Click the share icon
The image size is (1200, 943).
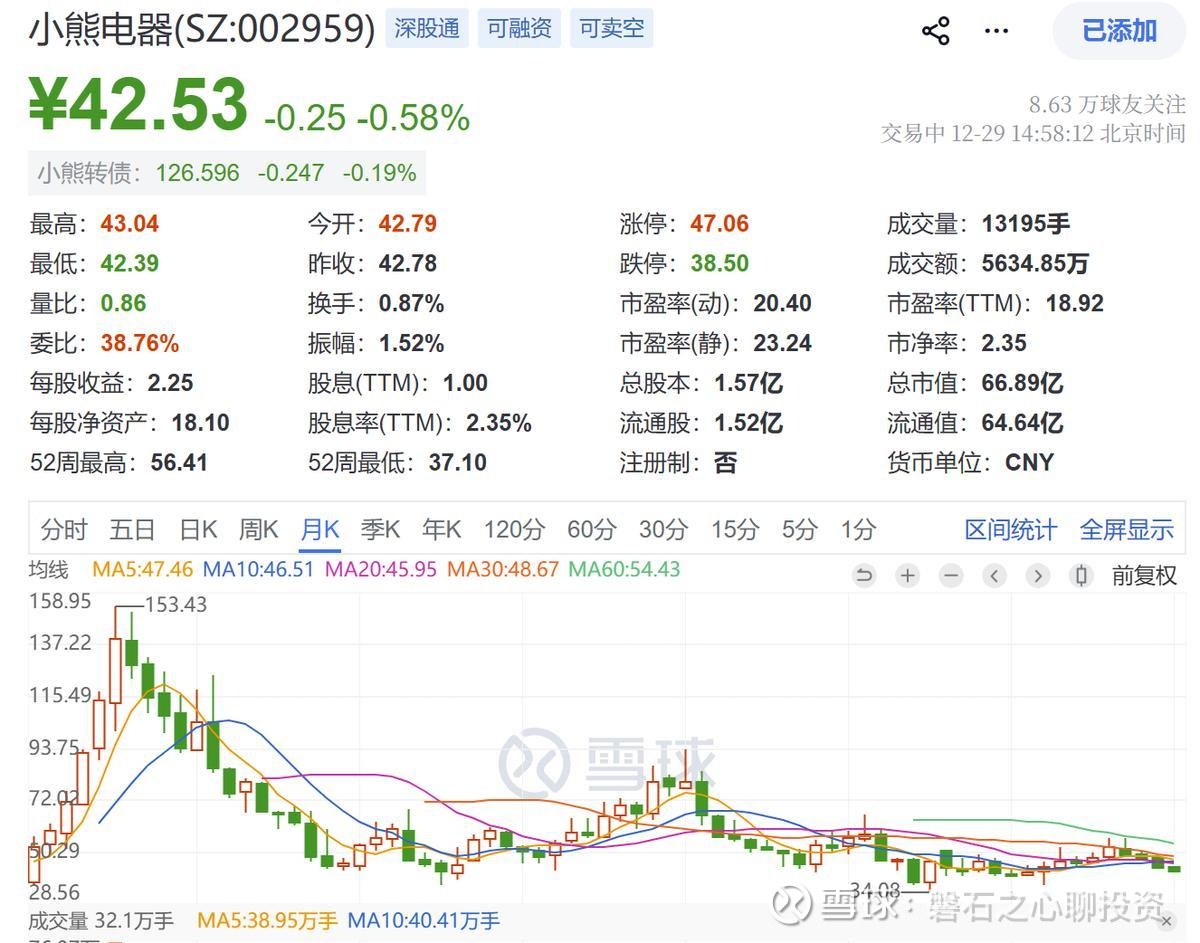tap(936, 31)
